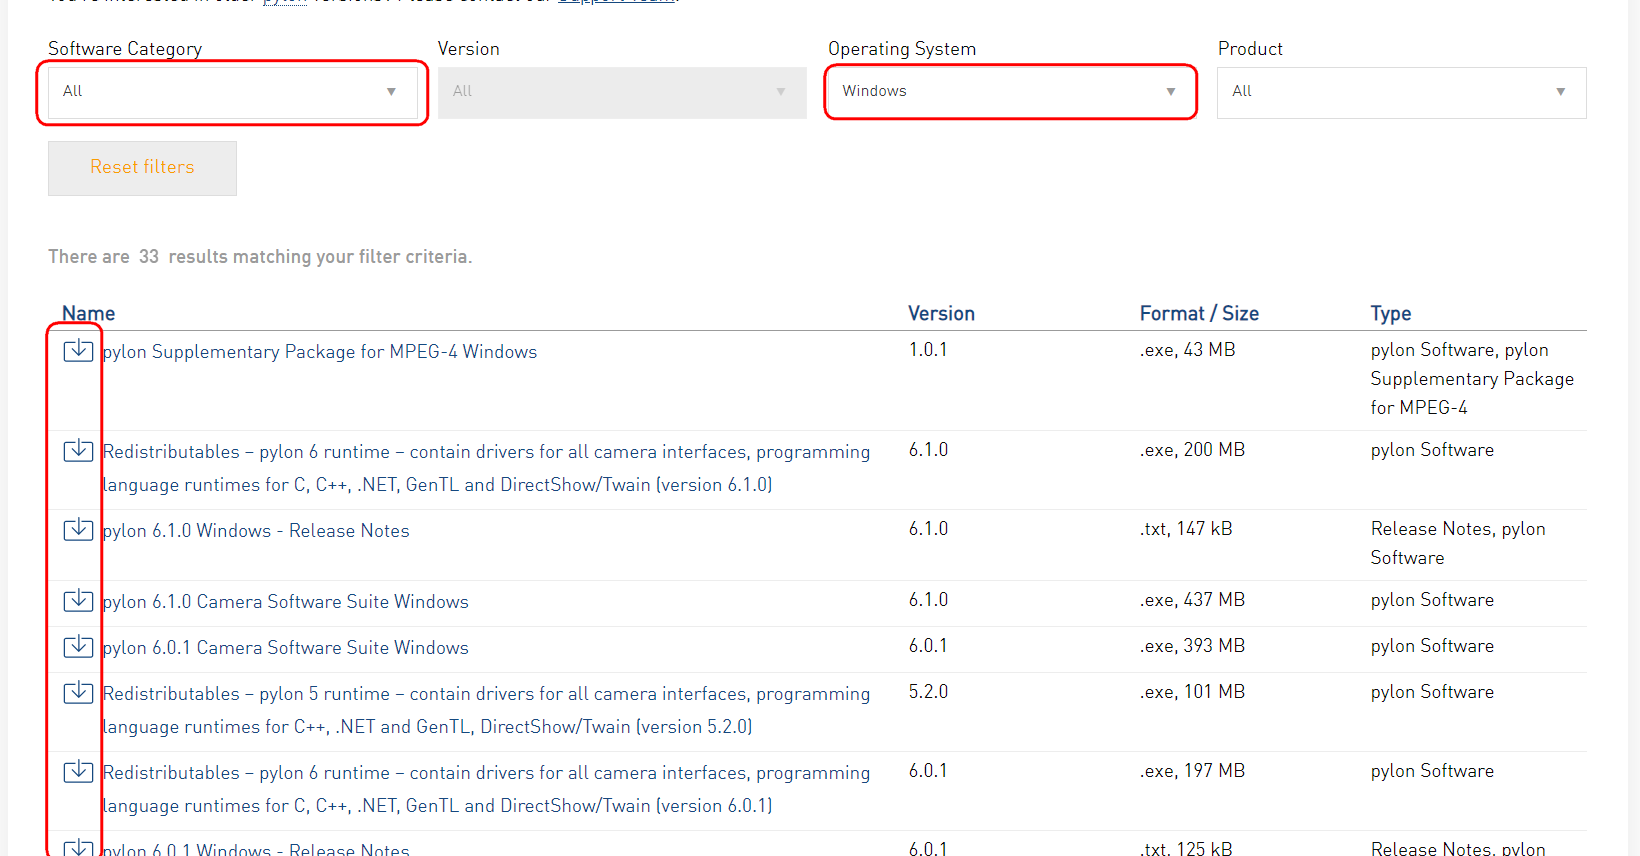Select size cell .exe, 437 MB
1640x856 pixels.
pos(1193,600)
